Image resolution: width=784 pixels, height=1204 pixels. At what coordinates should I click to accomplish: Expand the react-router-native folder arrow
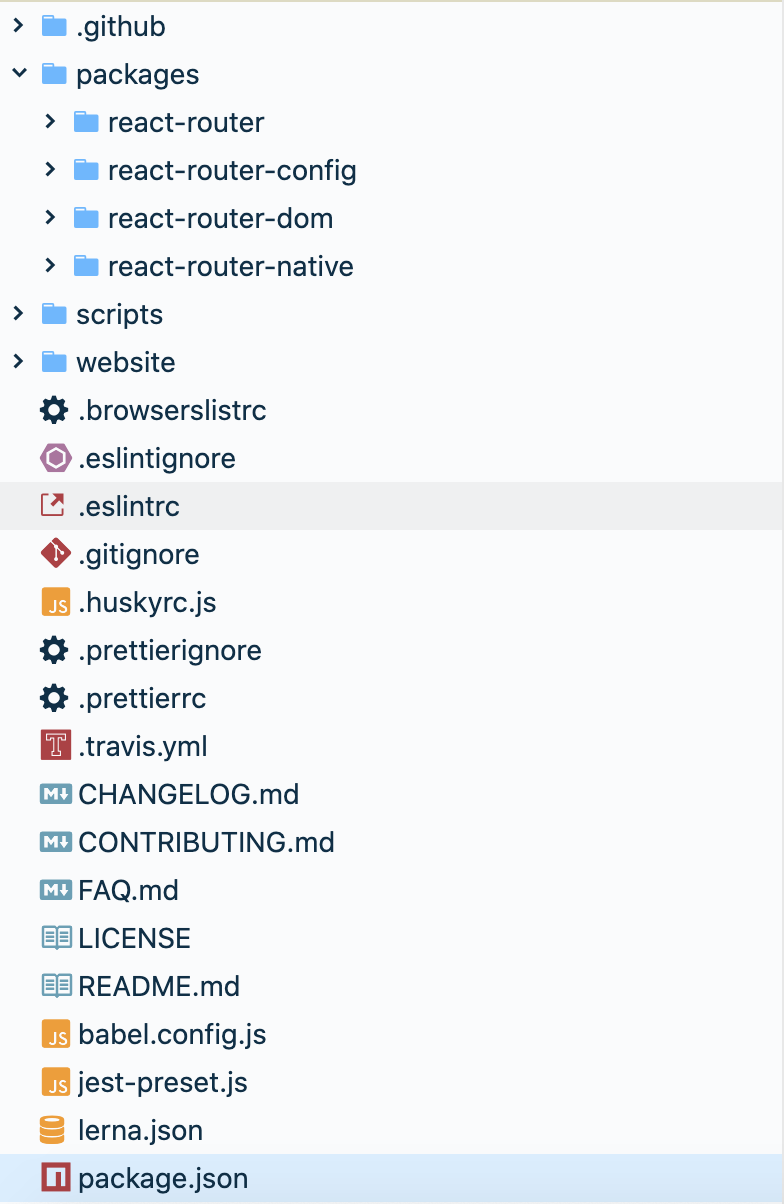pos(51,266)
